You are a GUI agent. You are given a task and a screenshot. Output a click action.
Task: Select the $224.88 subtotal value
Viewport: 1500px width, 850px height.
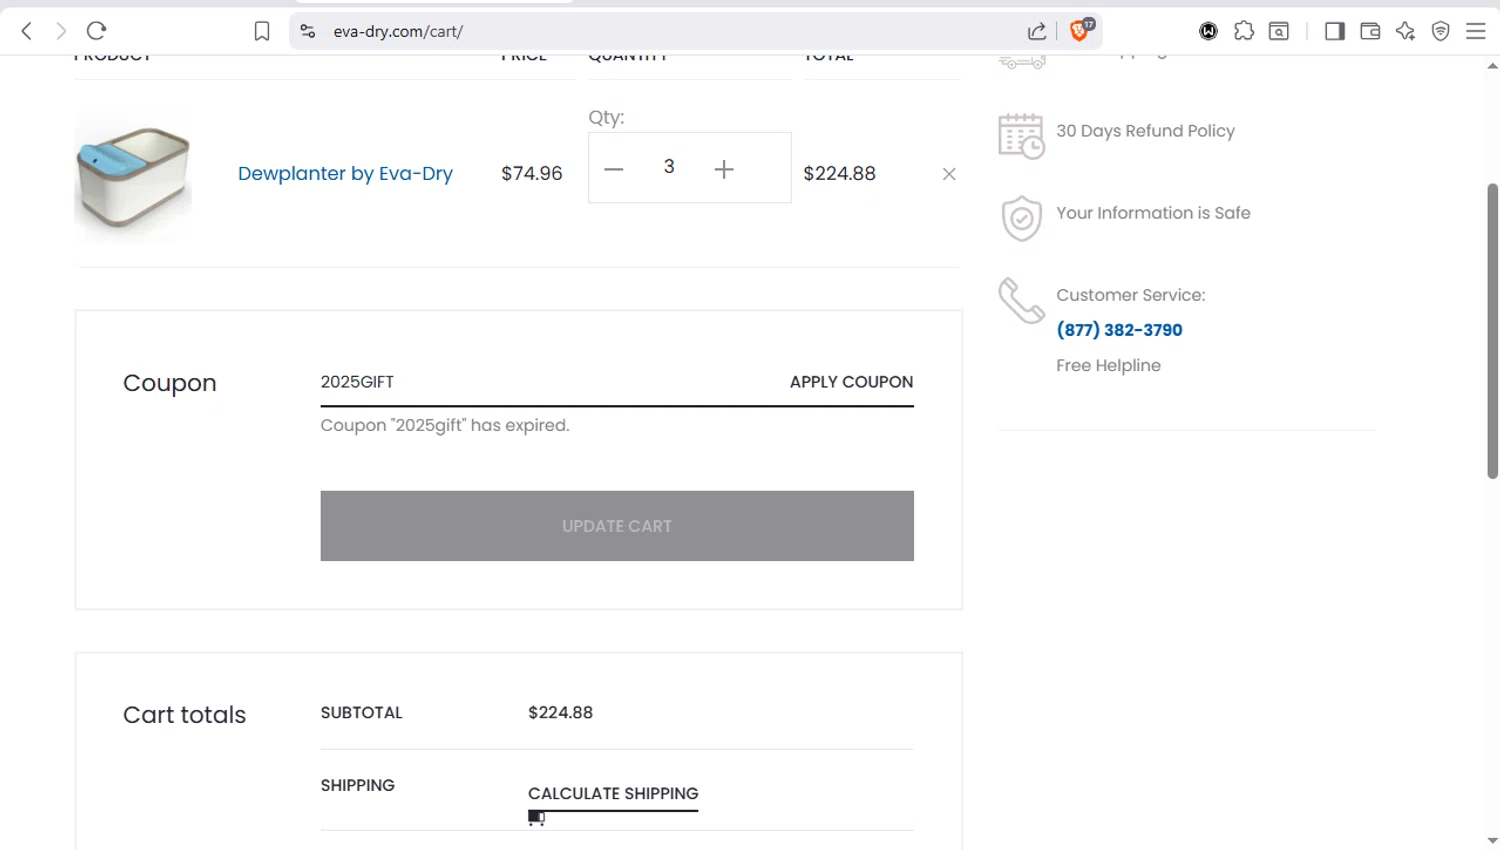560,713
